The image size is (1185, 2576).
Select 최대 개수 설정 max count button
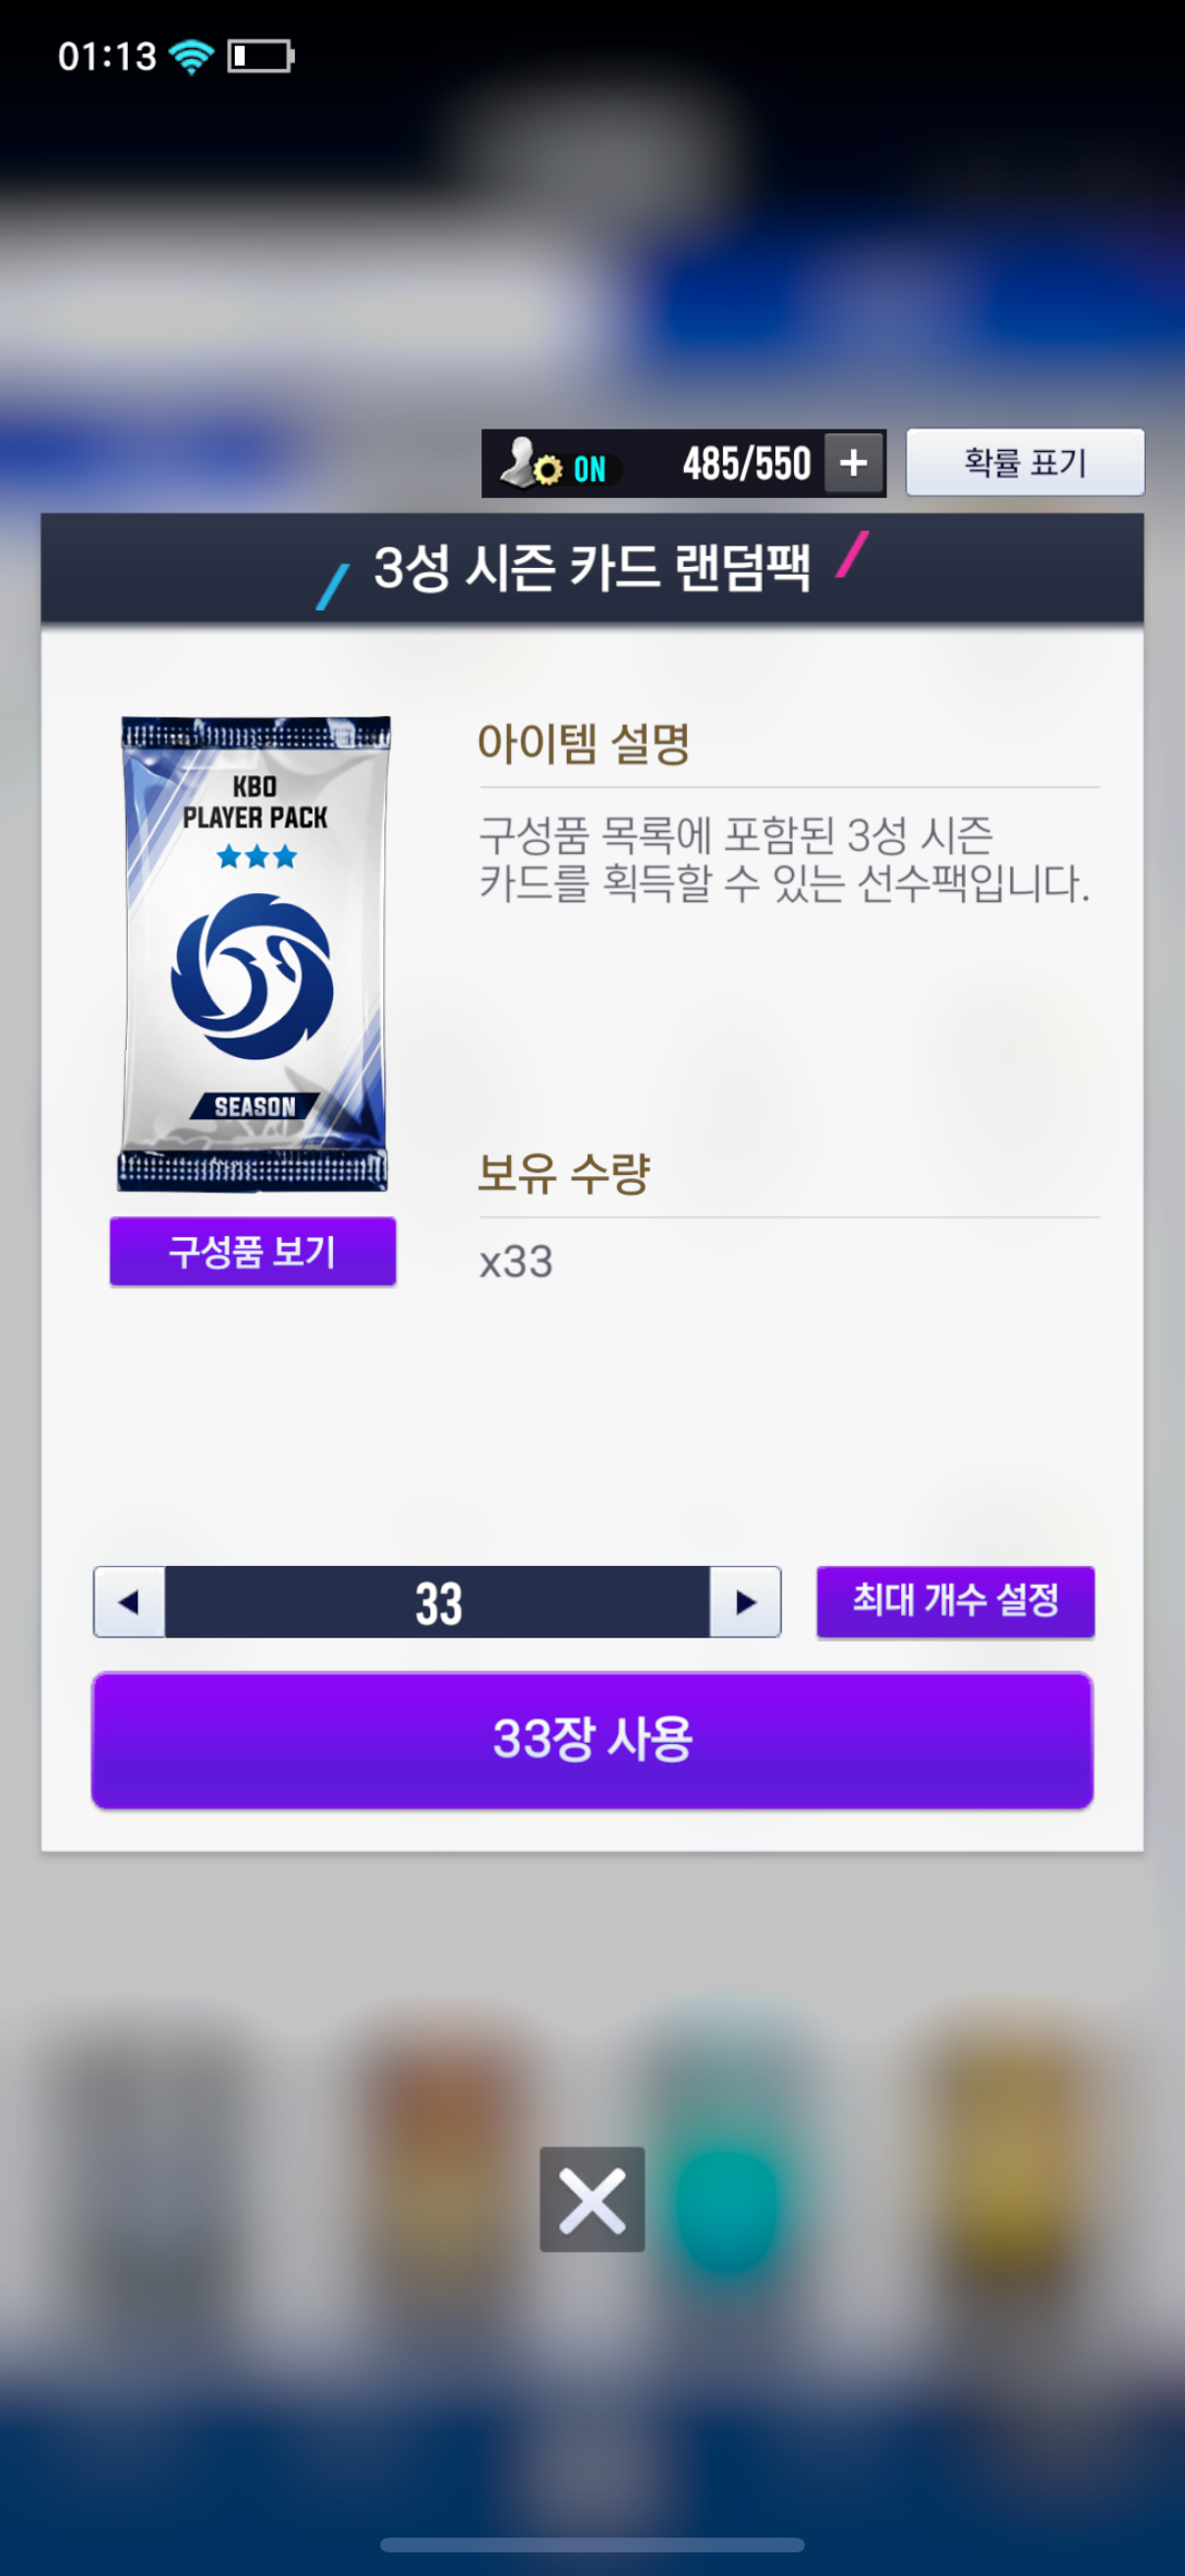[955, 1601]
